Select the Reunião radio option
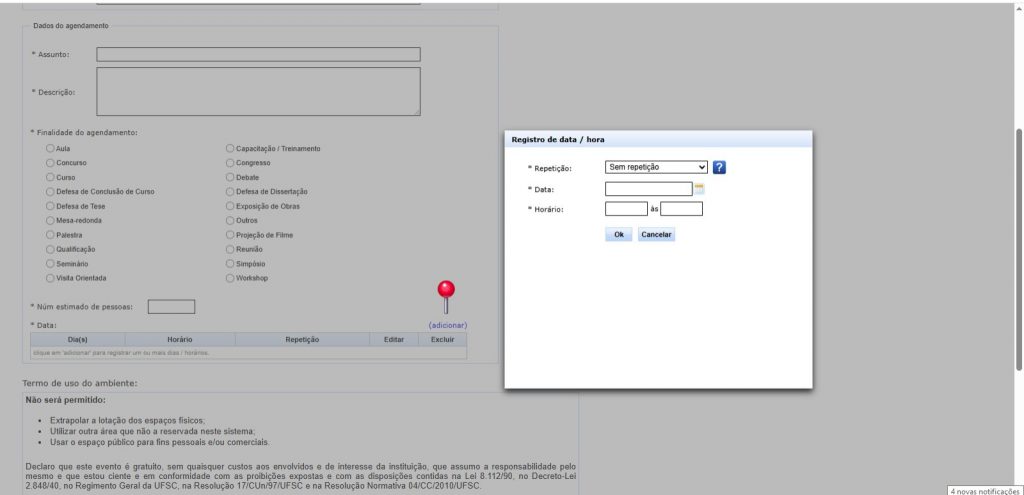This screenshot has height=495, width=1024. 230,249
